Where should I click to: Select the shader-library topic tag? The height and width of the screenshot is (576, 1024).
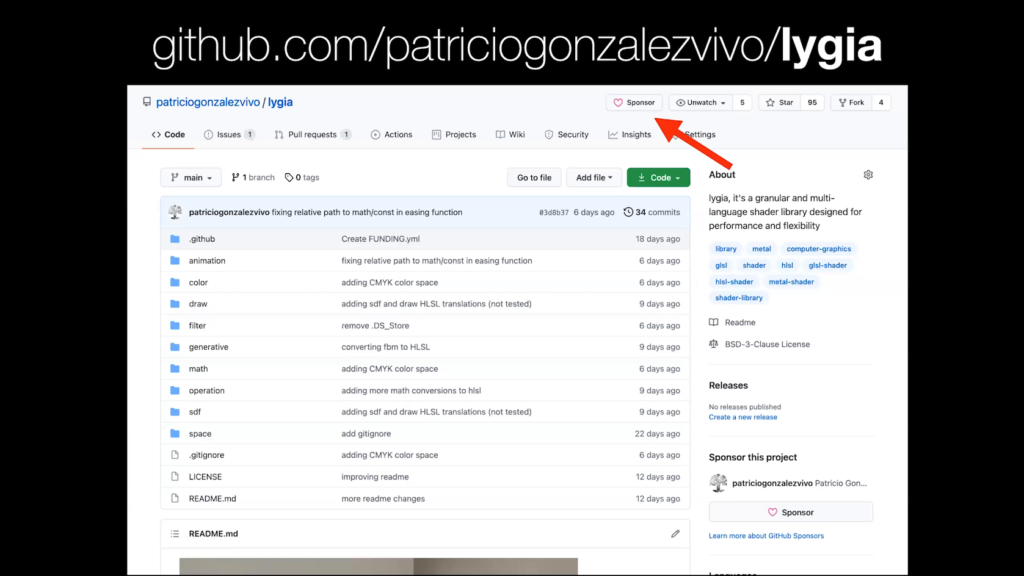(x=739, y=298)
